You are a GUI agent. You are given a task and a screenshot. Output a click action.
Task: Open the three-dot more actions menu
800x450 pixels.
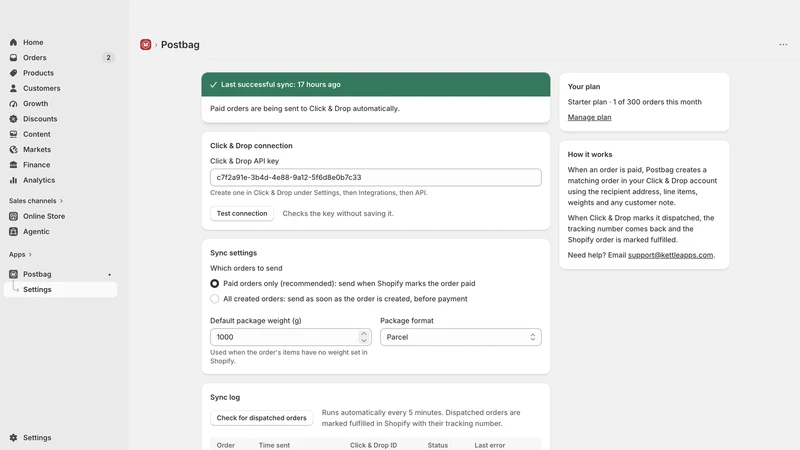coord(783,45)
